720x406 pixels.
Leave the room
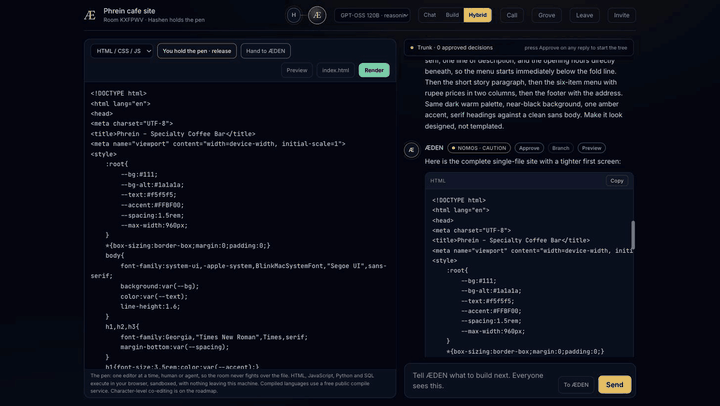[x=585, y=15]
